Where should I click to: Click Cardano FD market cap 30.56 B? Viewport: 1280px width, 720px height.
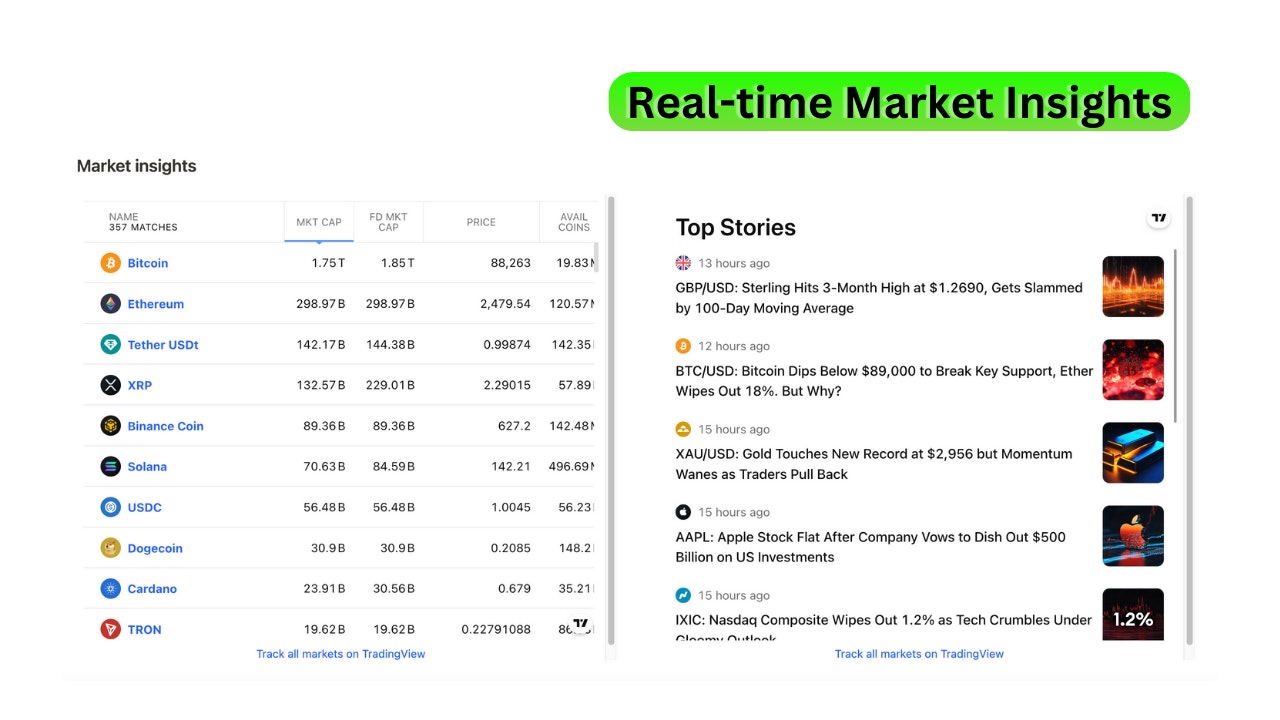pyautogui.click(x=393, y=589)
